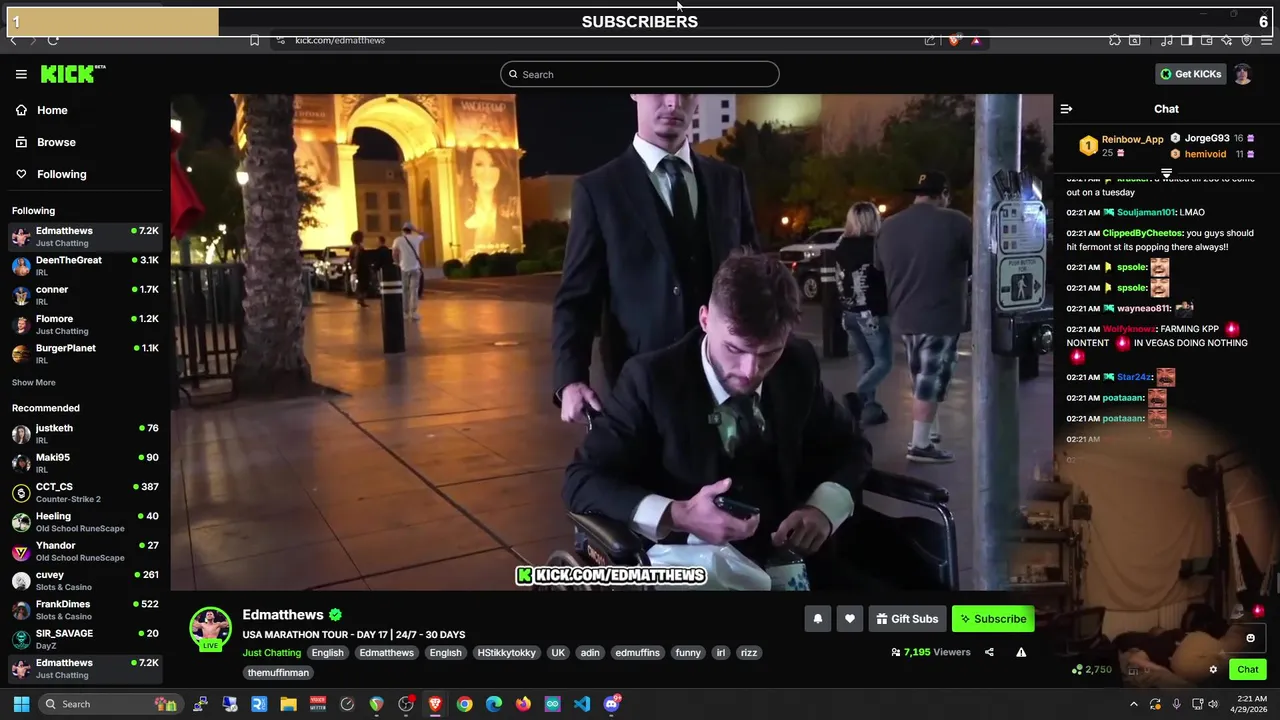
Task: Open SIR_SAVAGE recommended channel
Action: click(85, 639)
